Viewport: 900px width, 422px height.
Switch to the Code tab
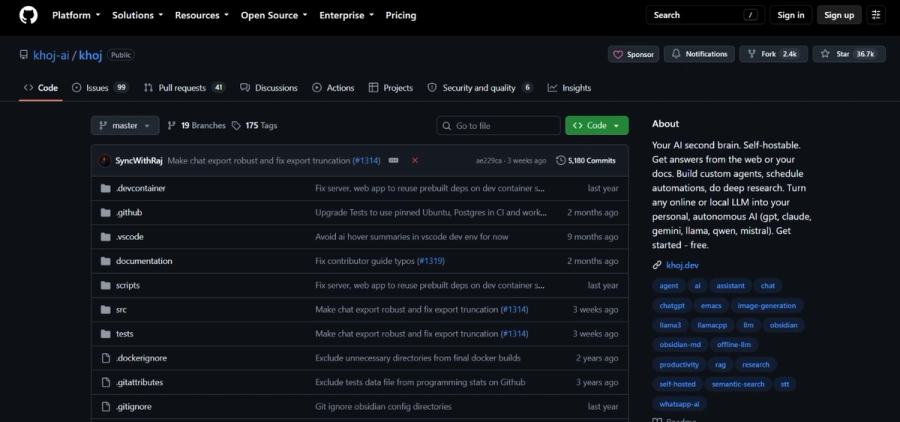[x=41, y=88]
